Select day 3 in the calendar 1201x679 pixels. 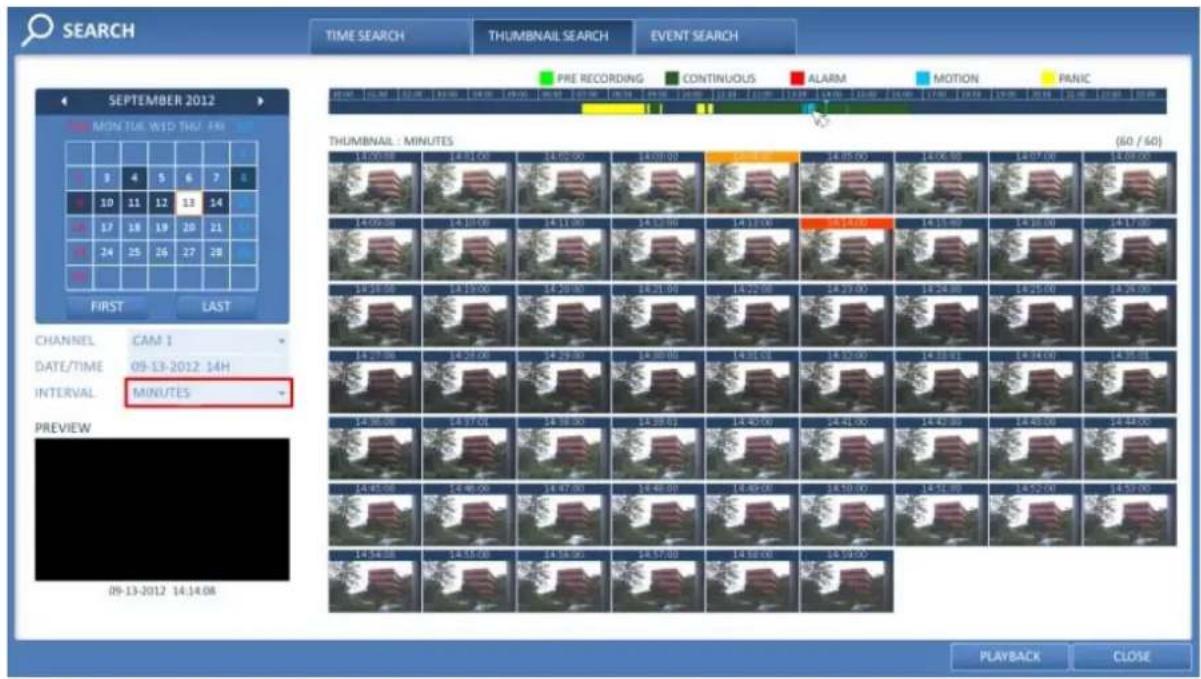[x=107, y=178]
